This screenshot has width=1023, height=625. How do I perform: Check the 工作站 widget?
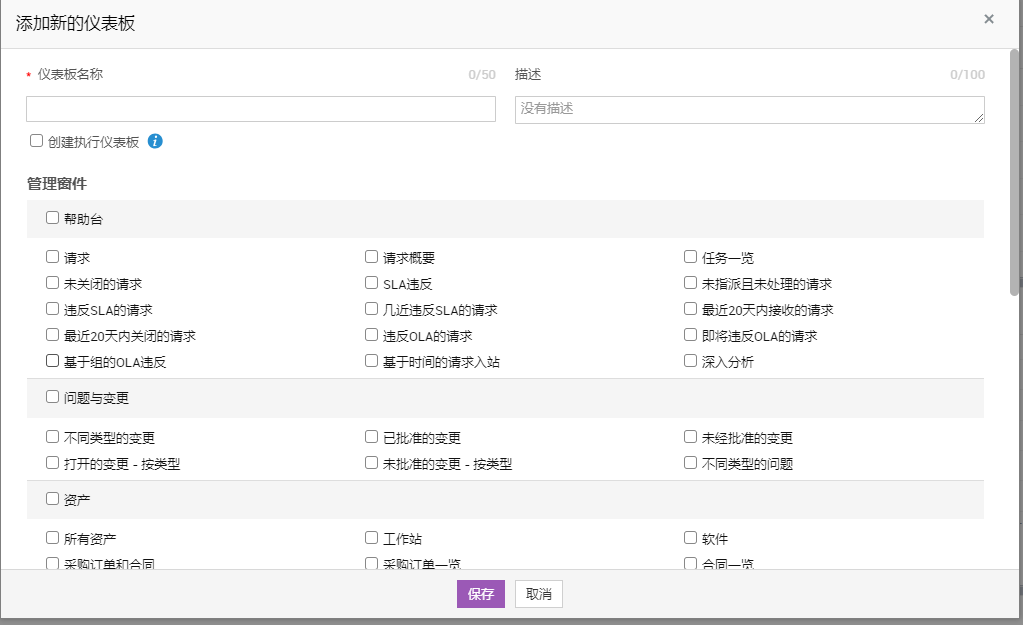click(372, 538)
